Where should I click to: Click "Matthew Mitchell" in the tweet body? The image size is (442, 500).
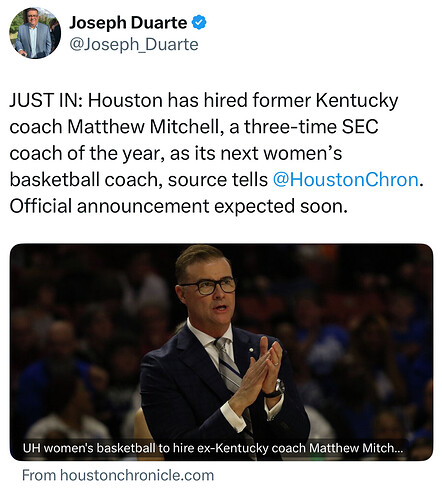pos(145,127)
